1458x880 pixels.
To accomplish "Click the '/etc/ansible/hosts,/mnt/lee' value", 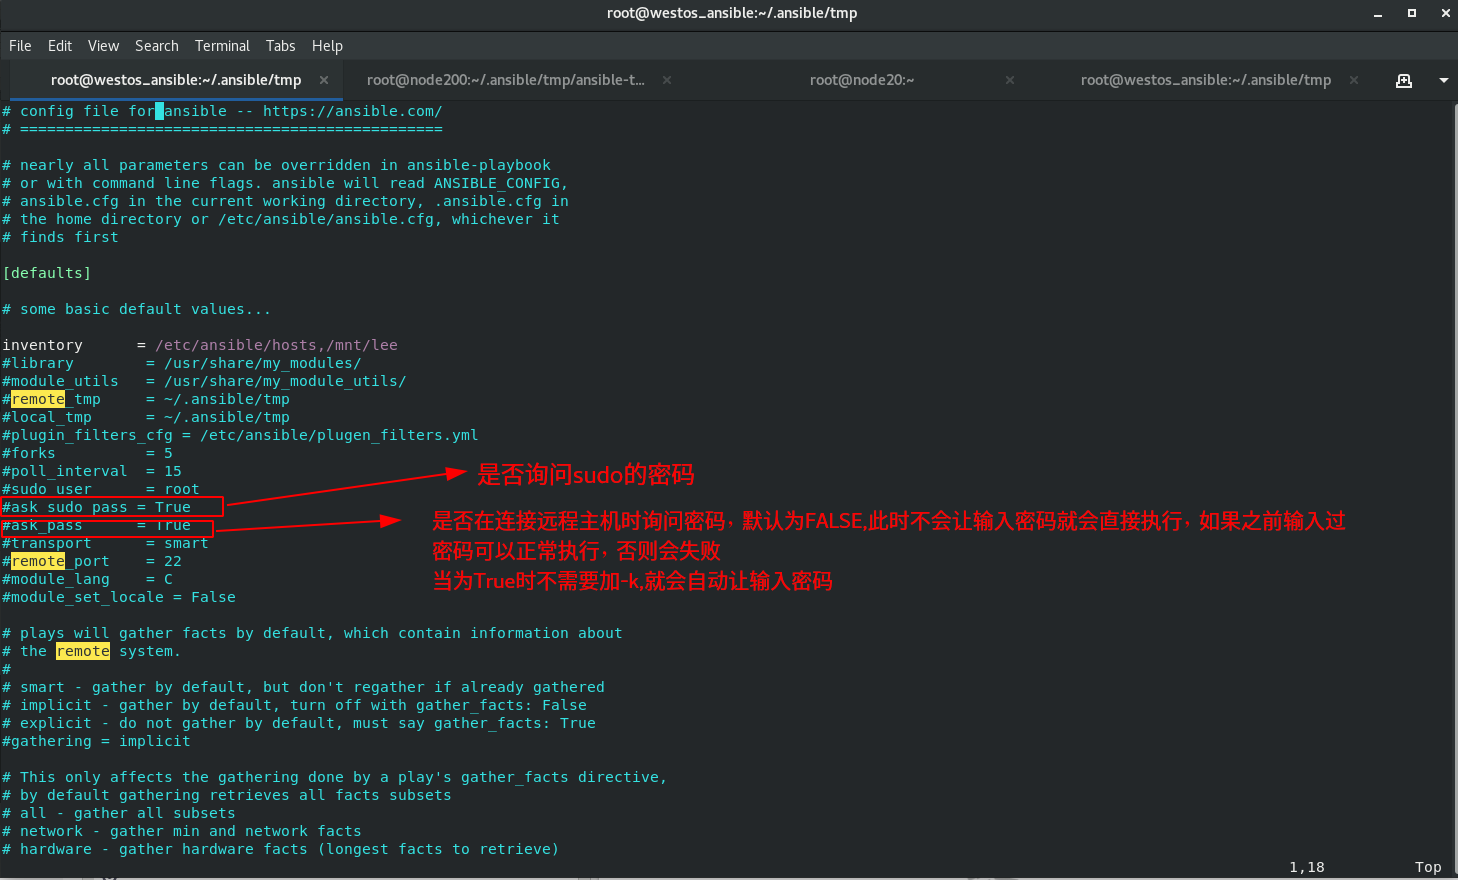I will coord(276,345).
